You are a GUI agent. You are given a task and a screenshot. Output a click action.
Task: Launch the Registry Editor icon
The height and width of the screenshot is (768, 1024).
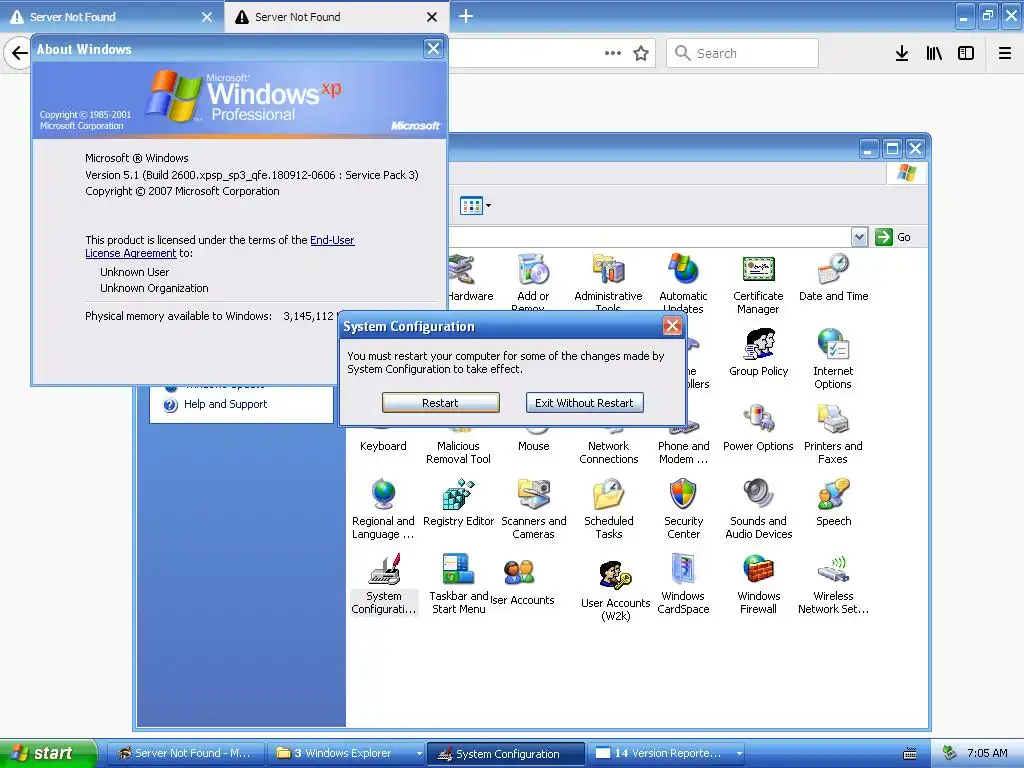[x=458, y=504]
